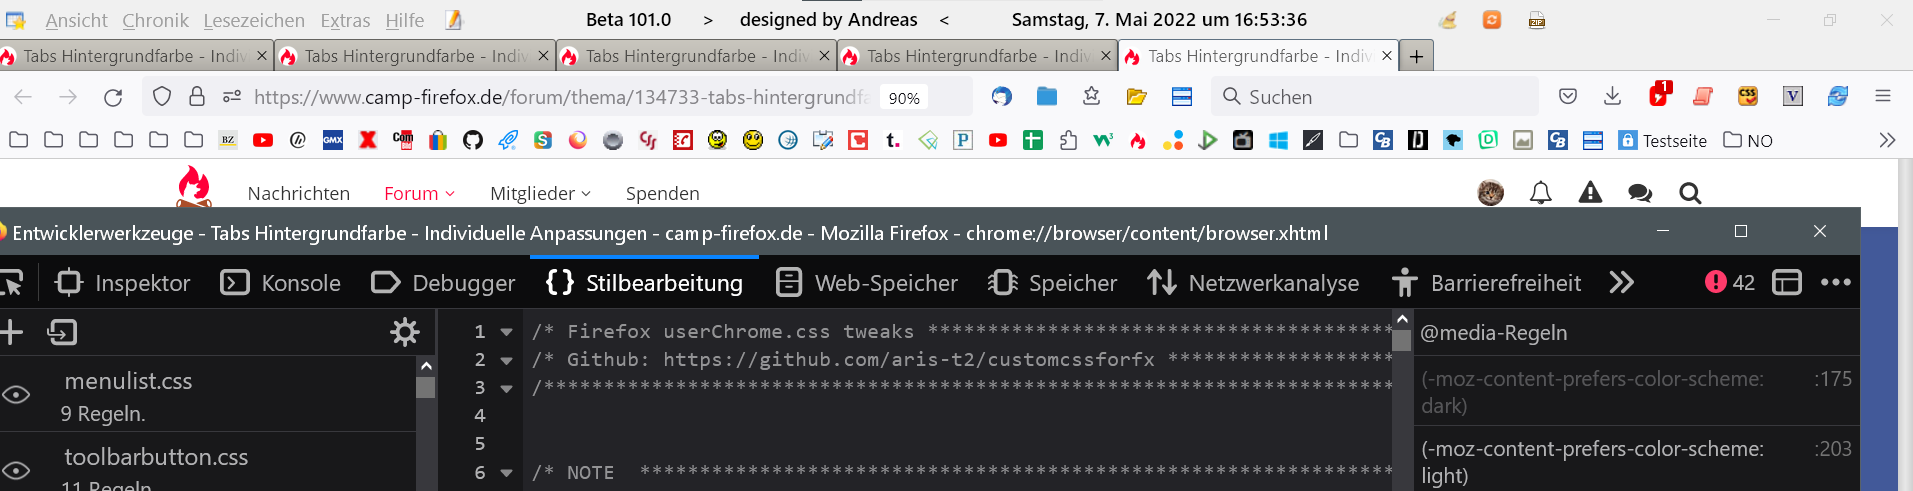1913x491 pixels.
Task: Toggle visibility of menulist.css stylesheet
Action: (x=16, y=395)
